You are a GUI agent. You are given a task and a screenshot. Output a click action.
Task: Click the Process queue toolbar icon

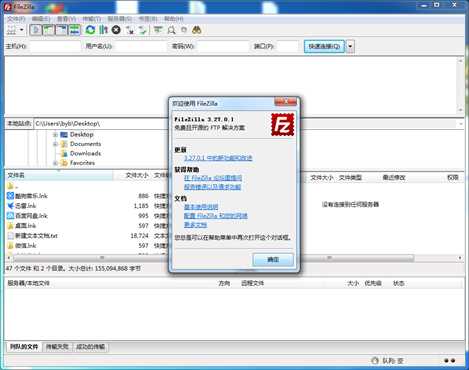[x=104, y=30]
